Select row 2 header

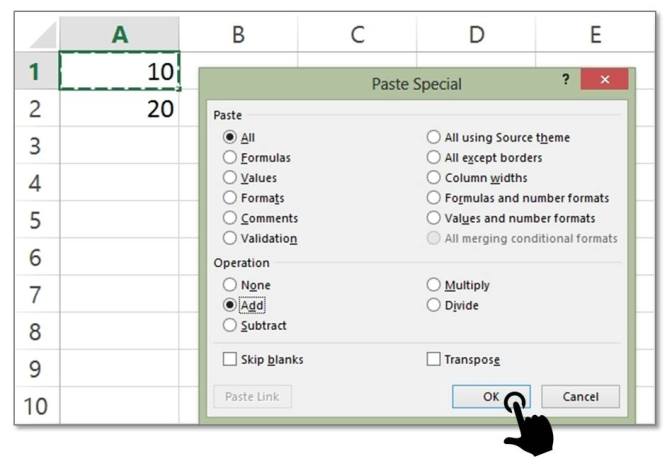click(37, 108)
